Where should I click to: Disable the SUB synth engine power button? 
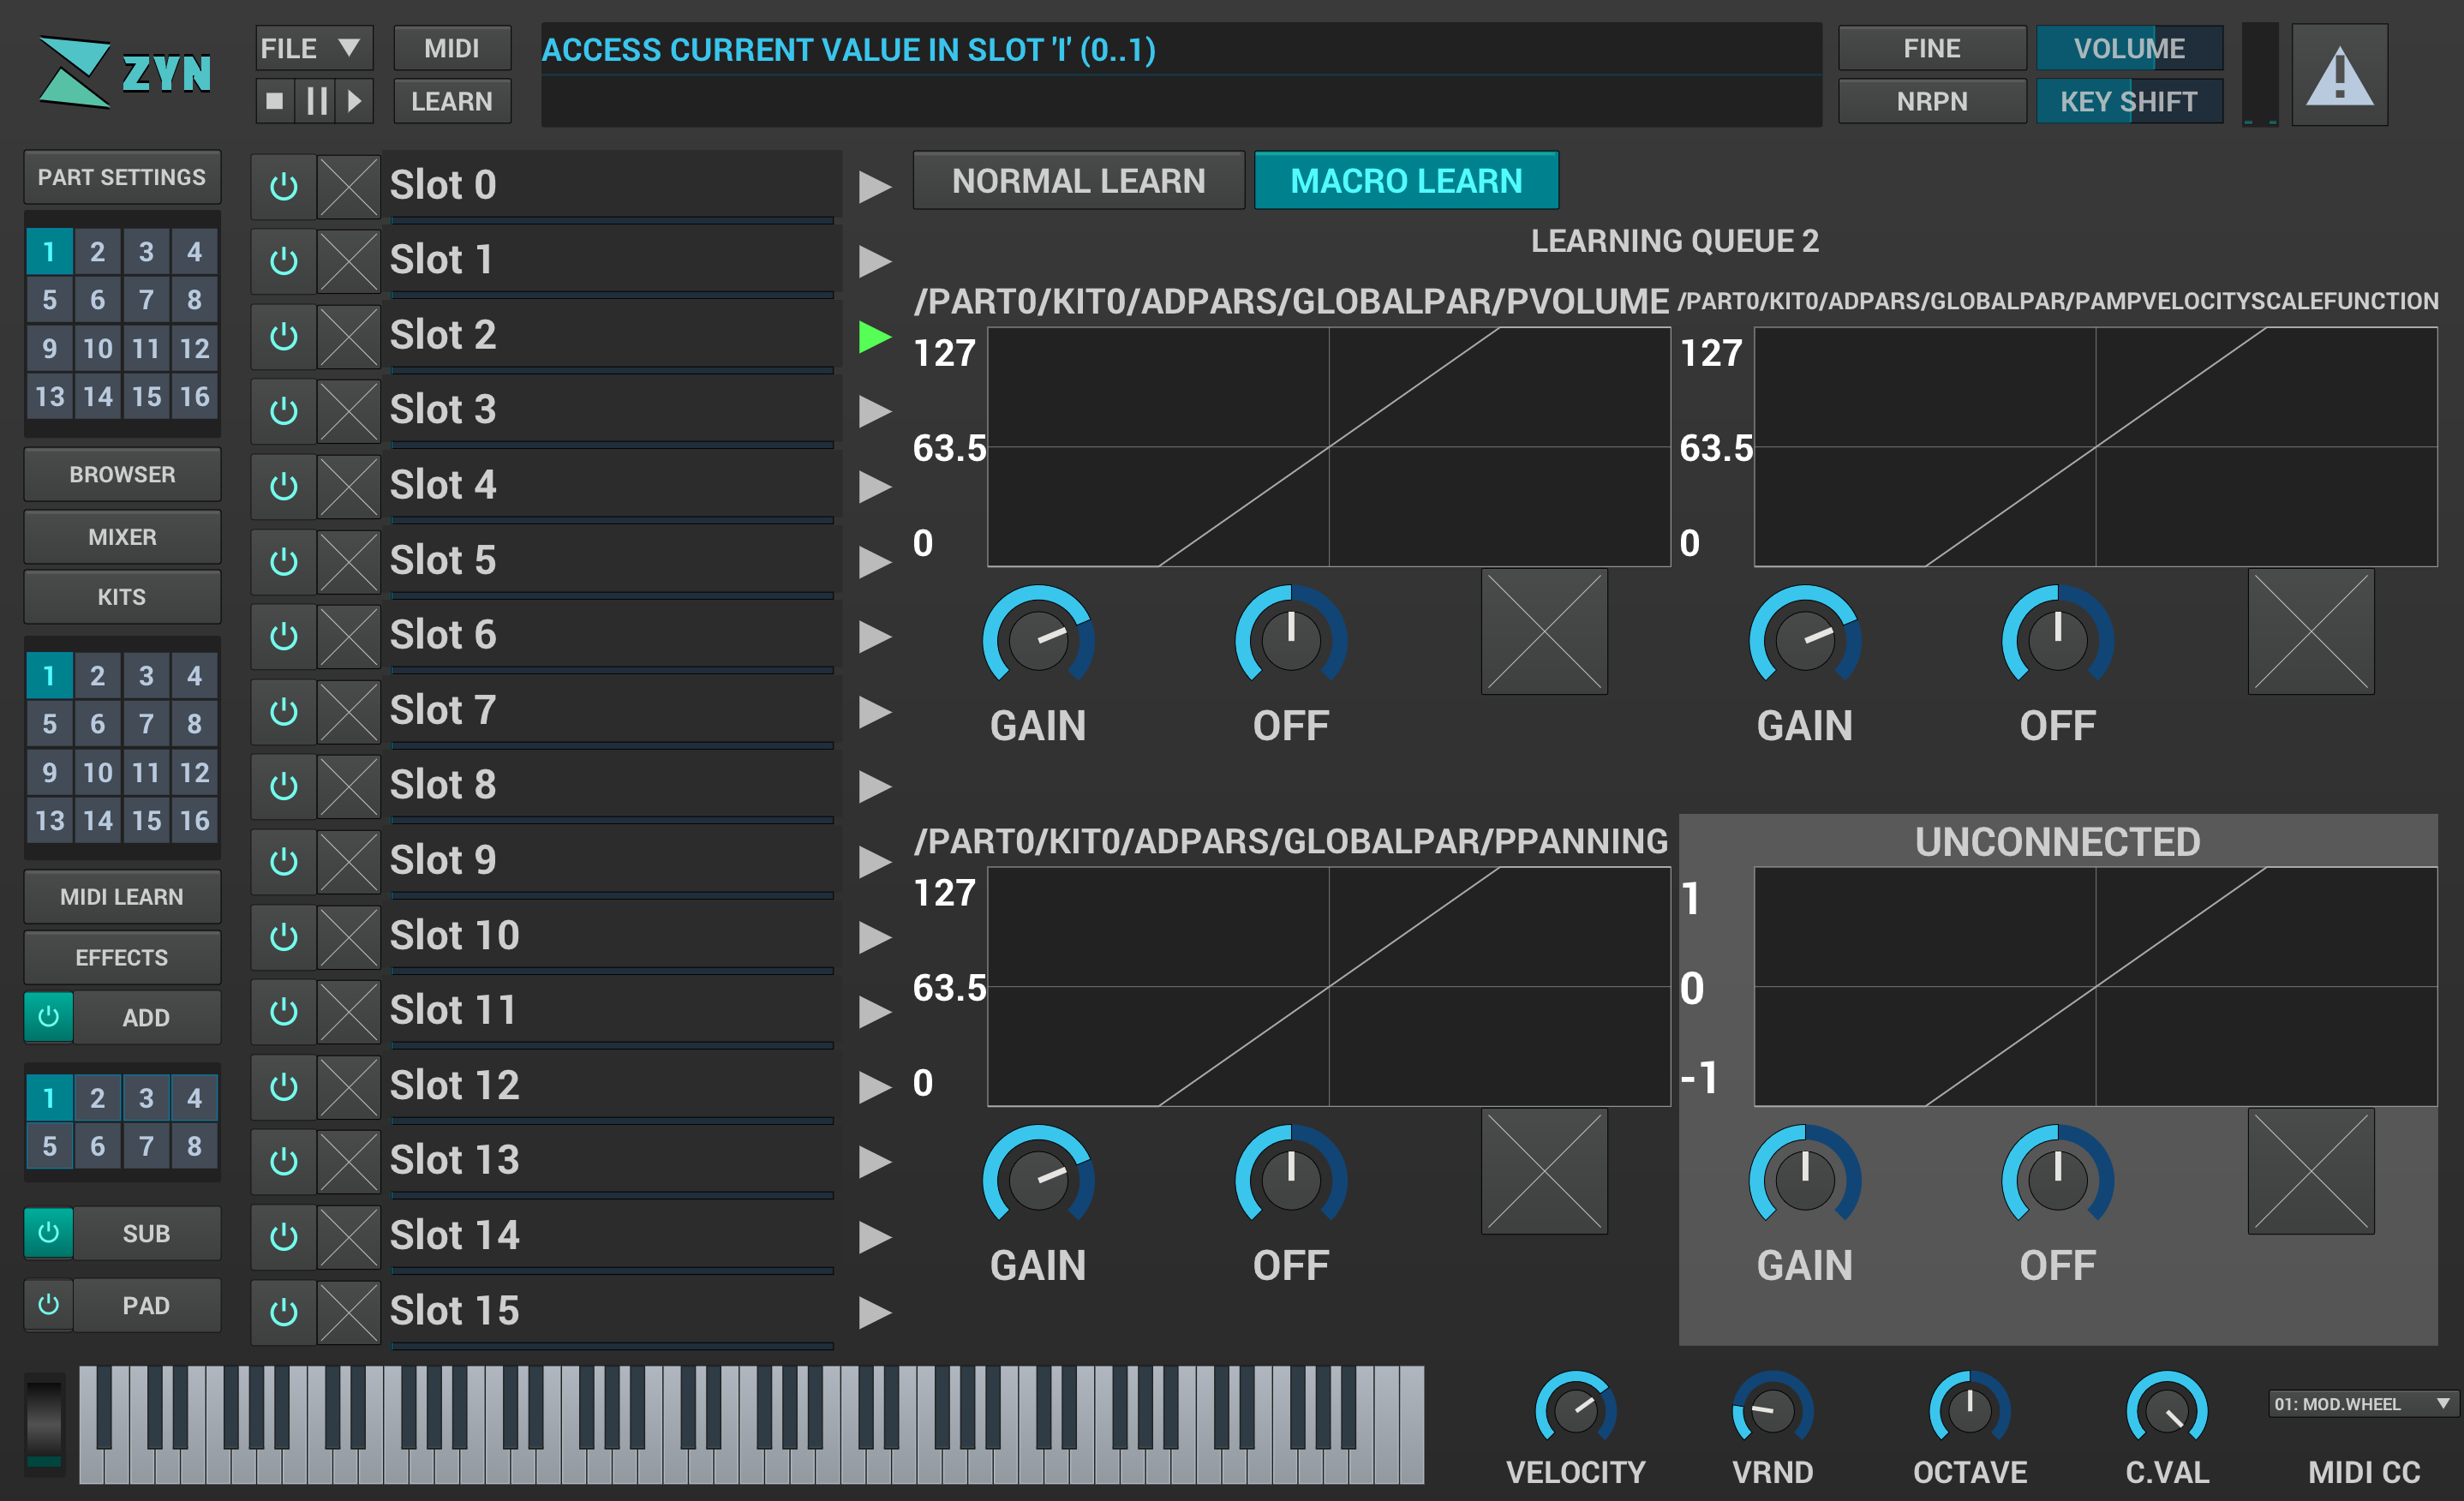tap(48, 1233)
